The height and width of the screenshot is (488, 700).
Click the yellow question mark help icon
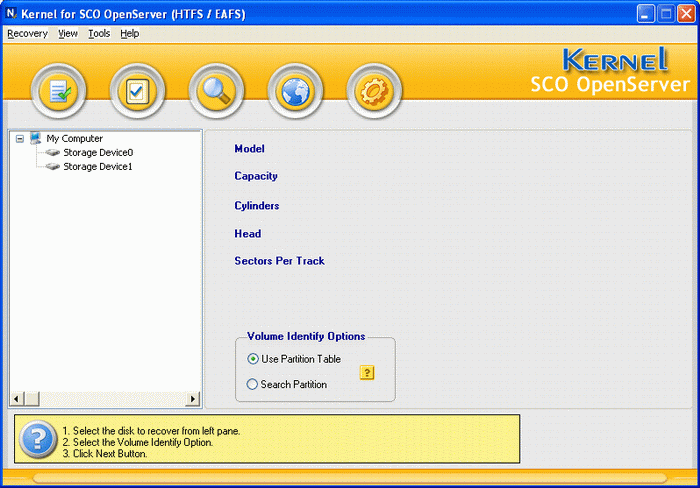[367, 372]
